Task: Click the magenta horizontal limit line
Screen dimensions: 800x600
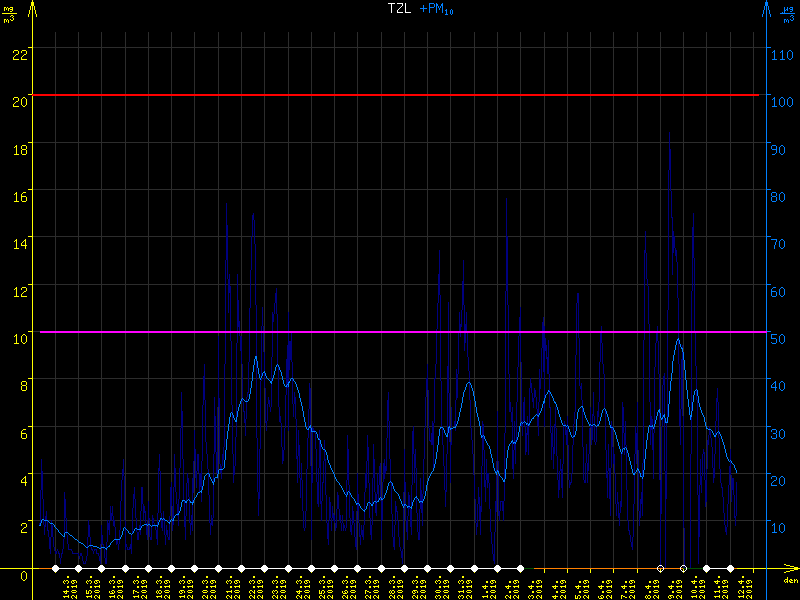Action: click(x=400, y=331)
